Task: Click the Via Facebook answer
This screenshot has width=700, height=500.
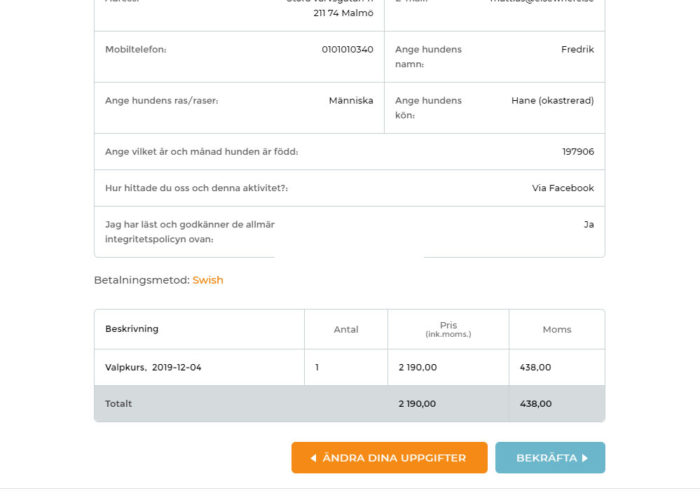Action: click(562, 188)
